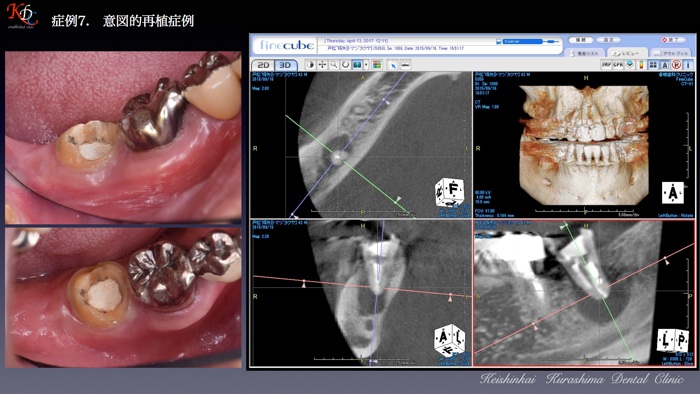
Task: Open the レビュー review tab
Action: (x=628, y=53)
